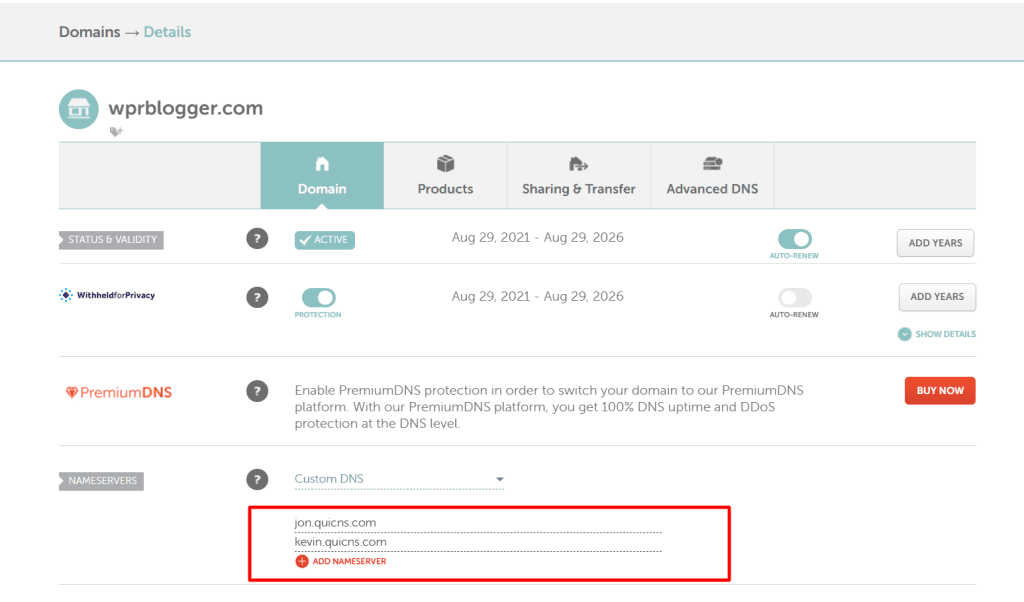
Task: Switch to the Advanced DNS tab
Action: pyautogui.click(x=712, y=176)
